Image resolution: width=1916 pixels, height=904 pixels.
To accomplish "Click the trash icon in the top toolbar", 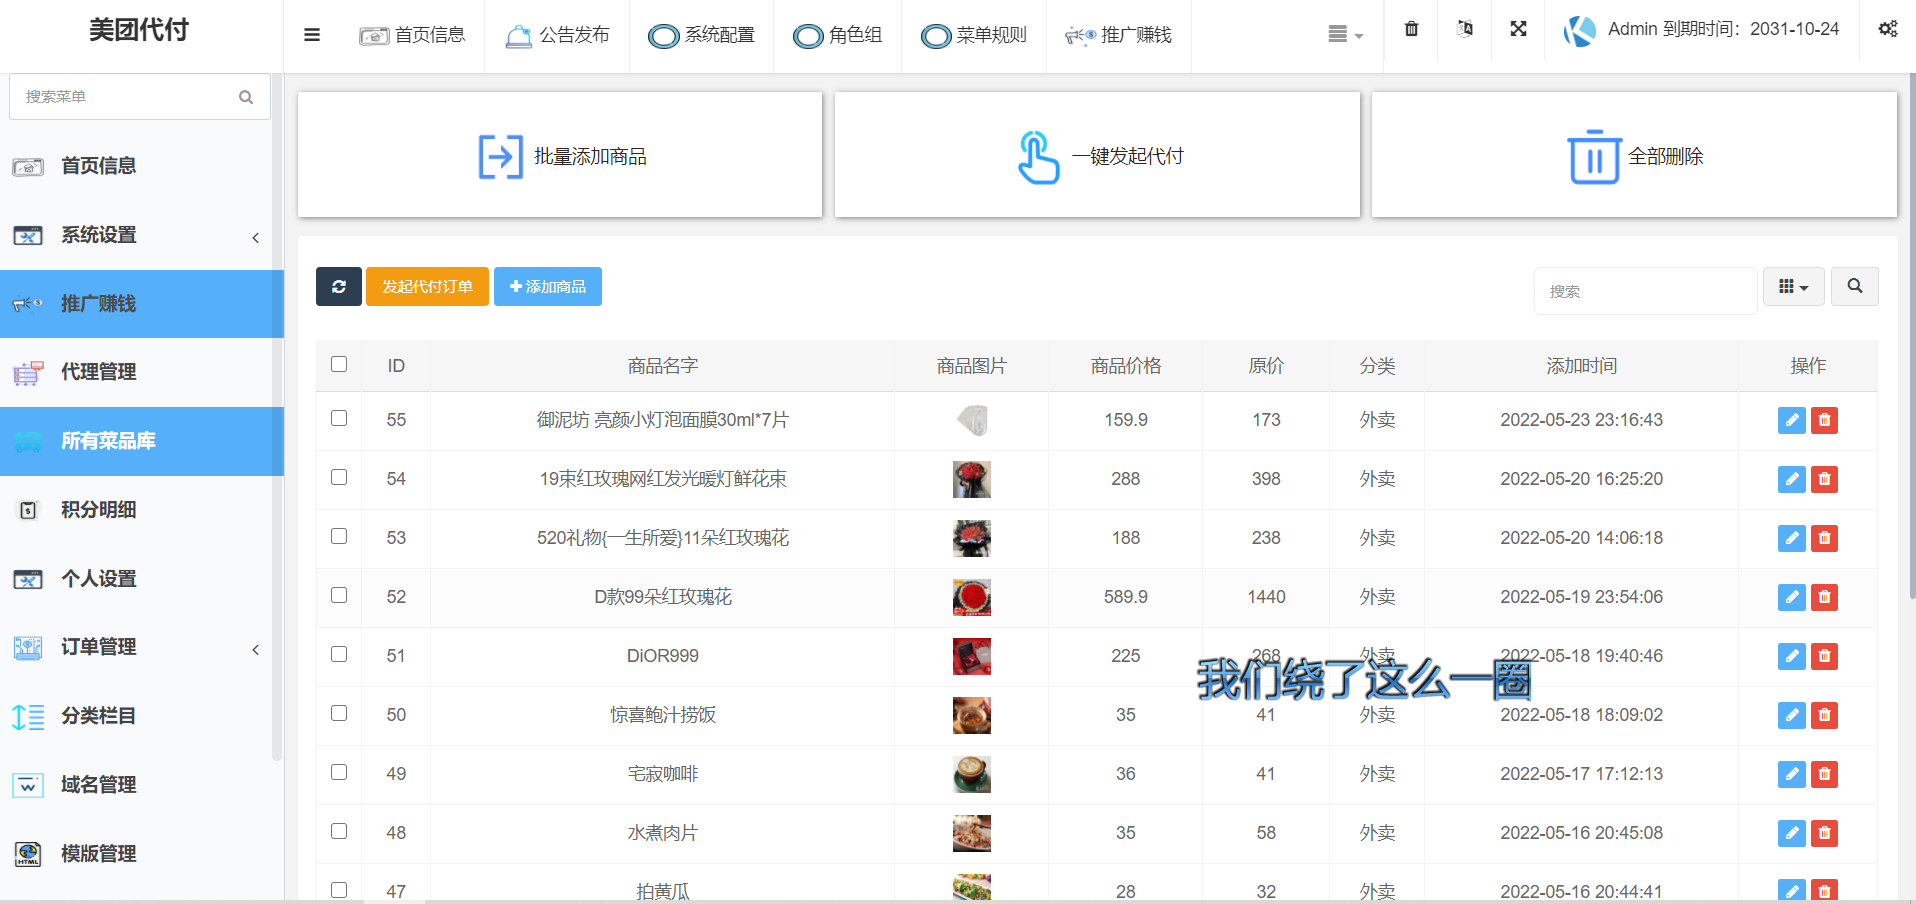I will [1411, 30].
